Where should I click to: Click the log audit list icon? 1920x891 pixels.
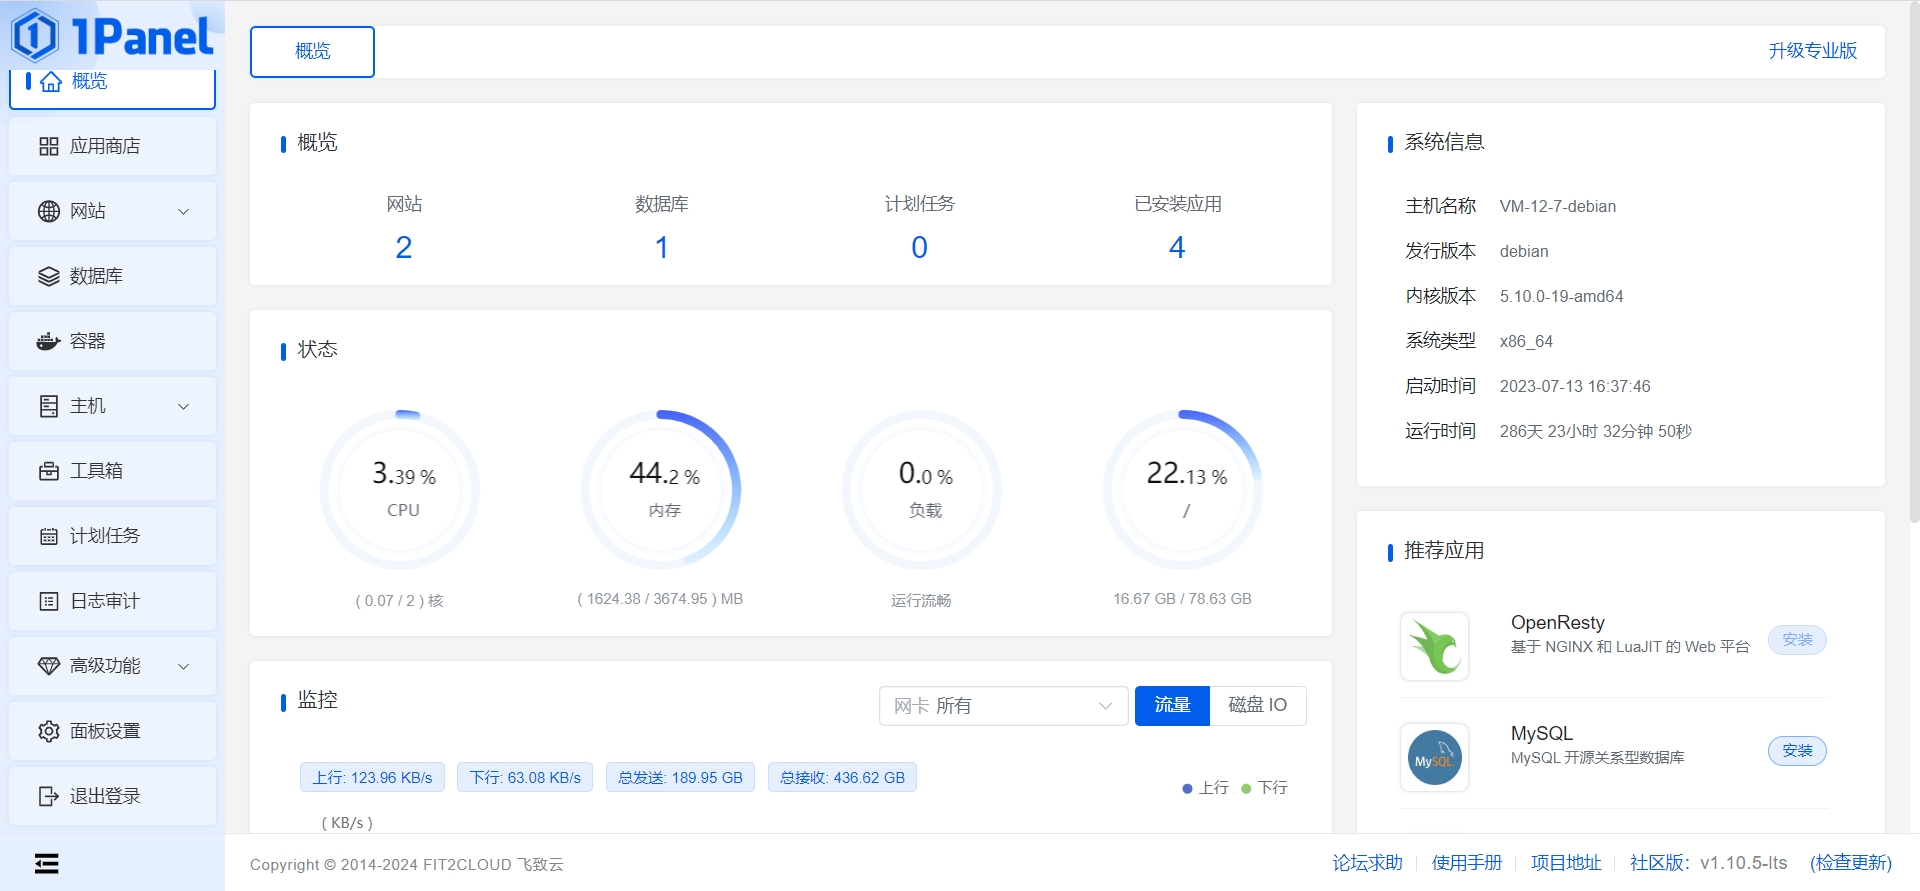pyautogui.click(x=49, y=601)
